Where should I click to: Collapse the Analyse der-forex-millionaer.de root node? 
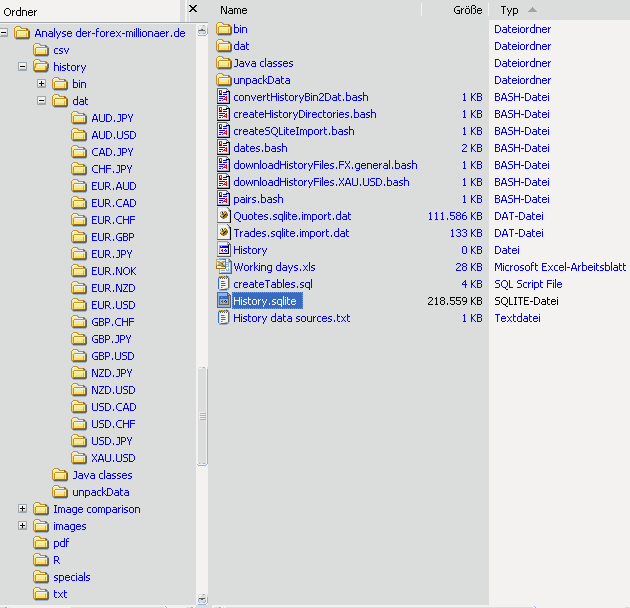(4, 33)
